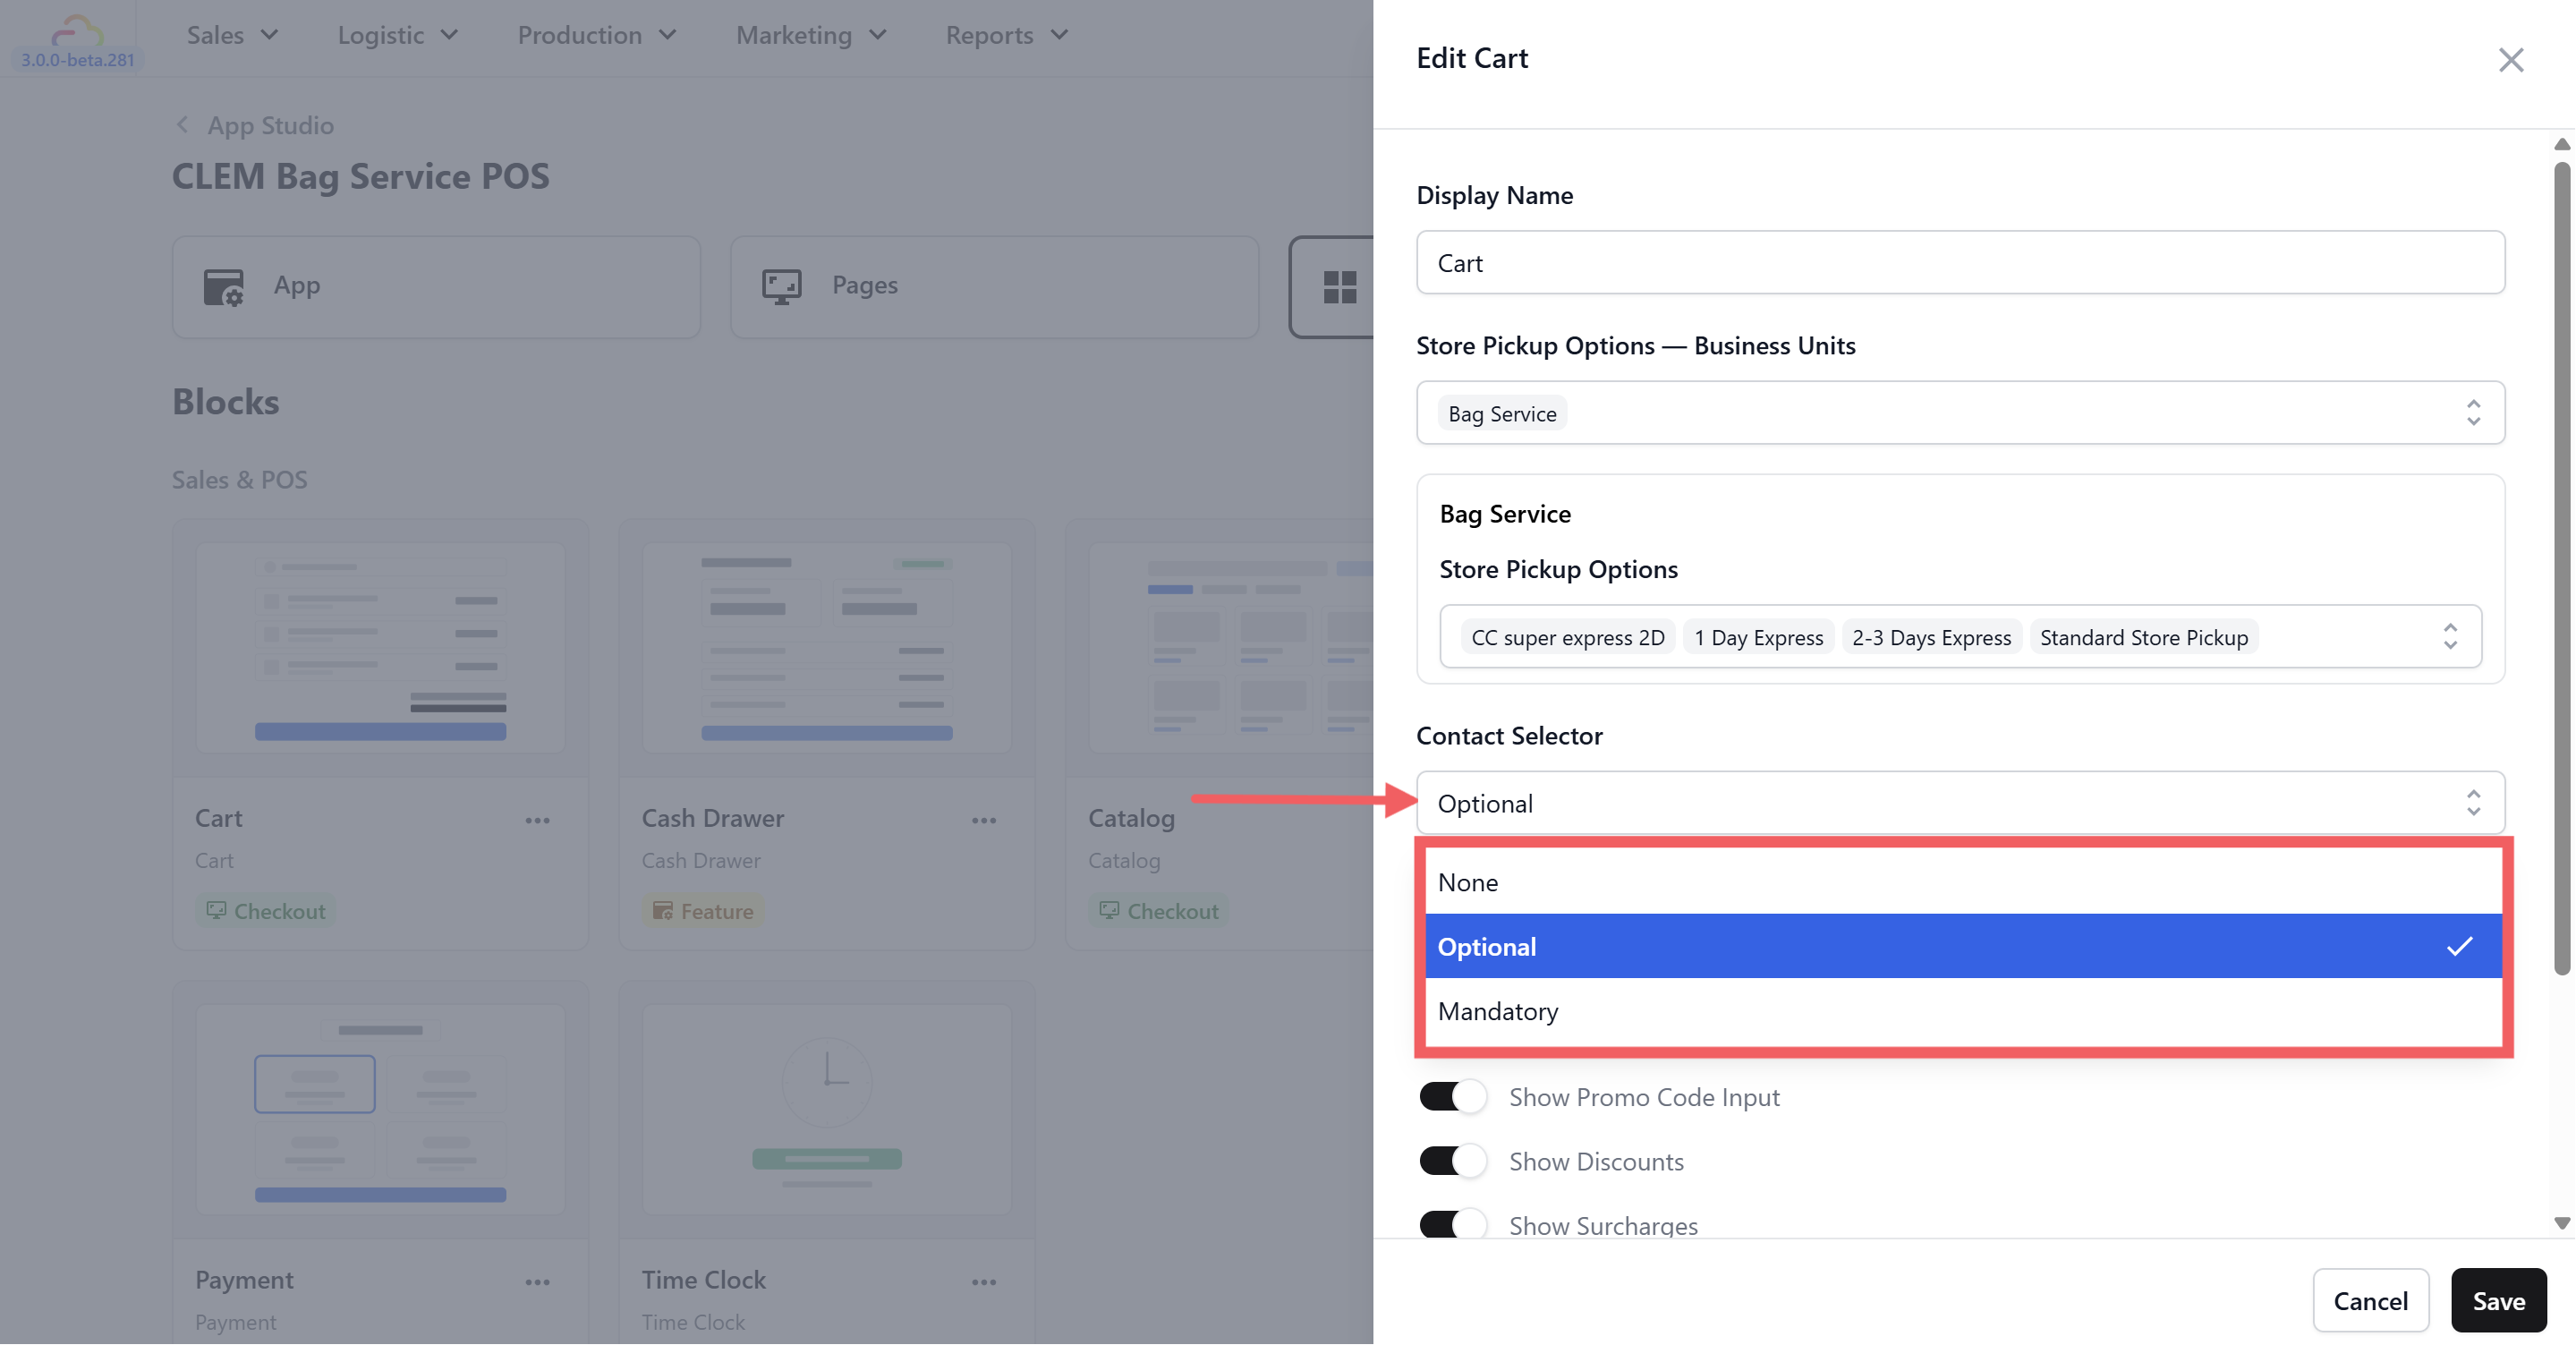Open the Sales menu

(232, 35)
